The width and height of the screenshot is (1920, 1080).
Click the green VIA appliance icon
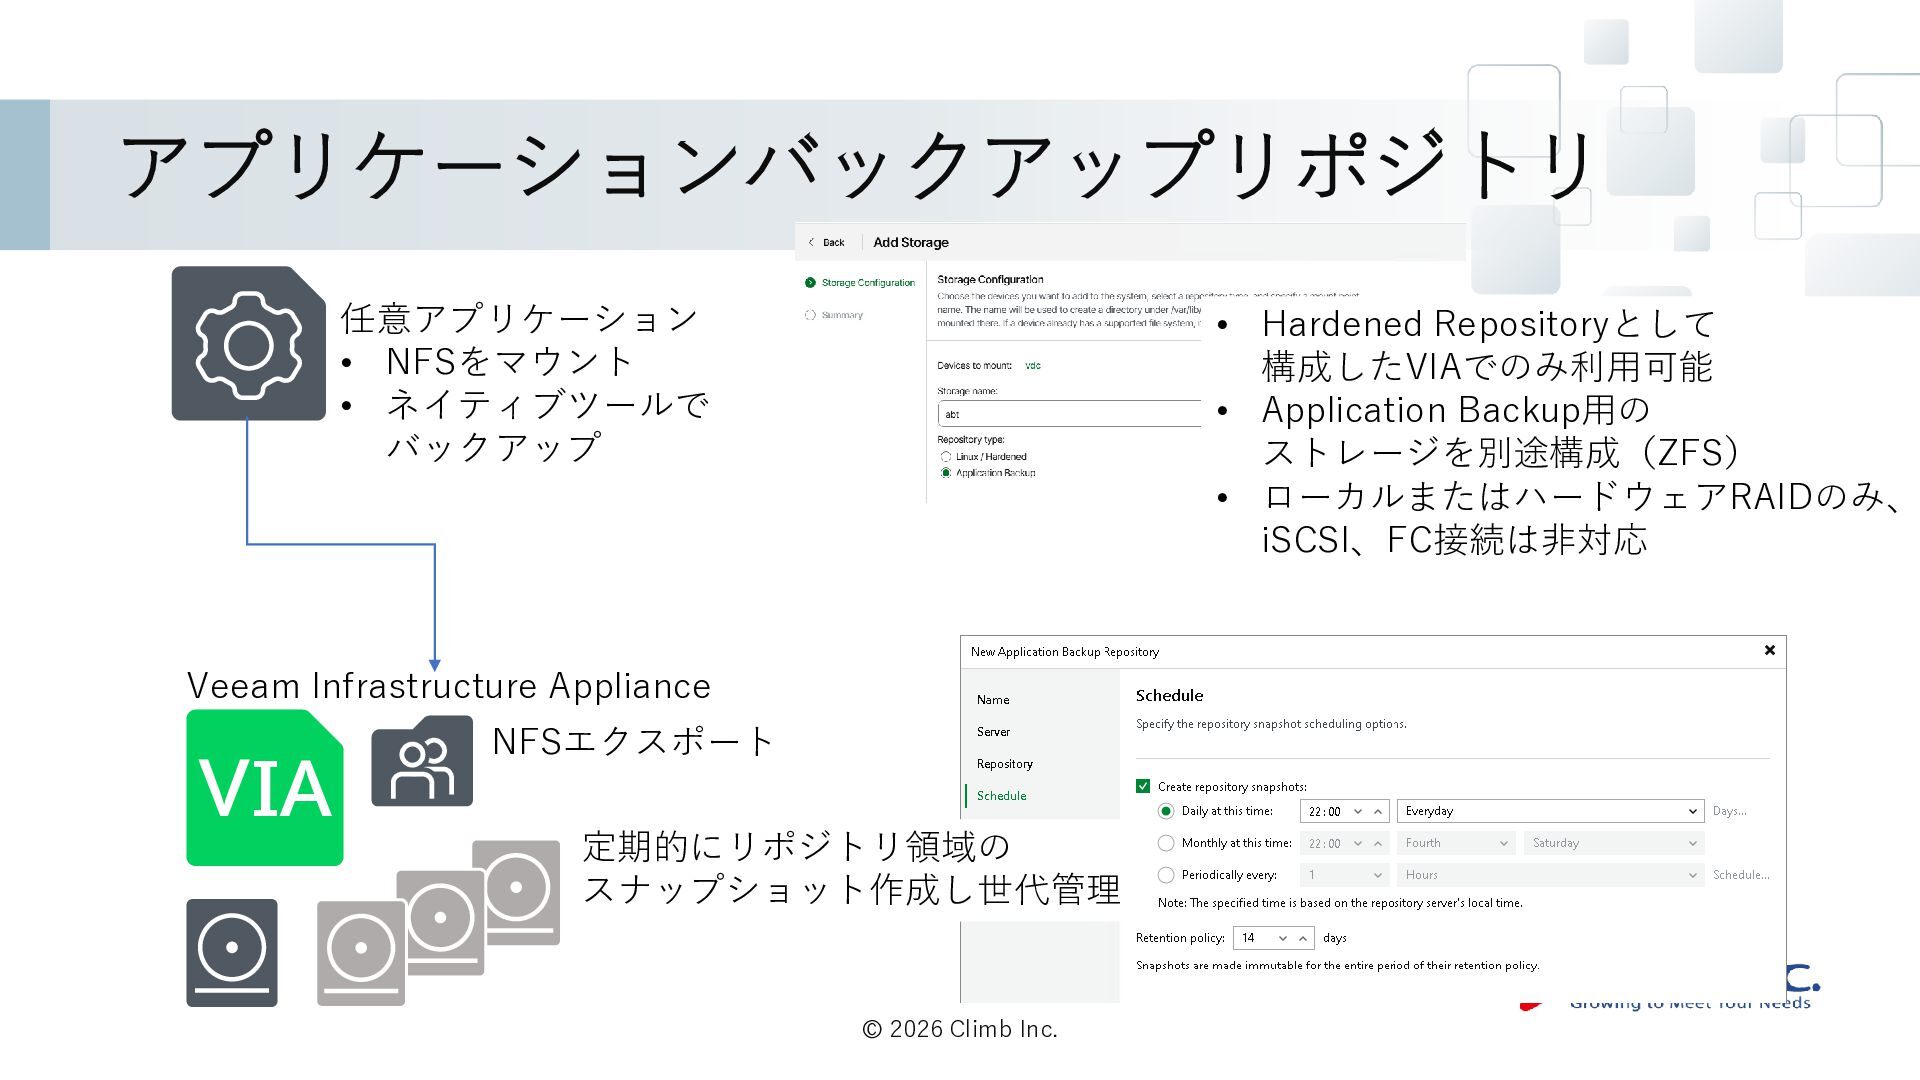265,788
